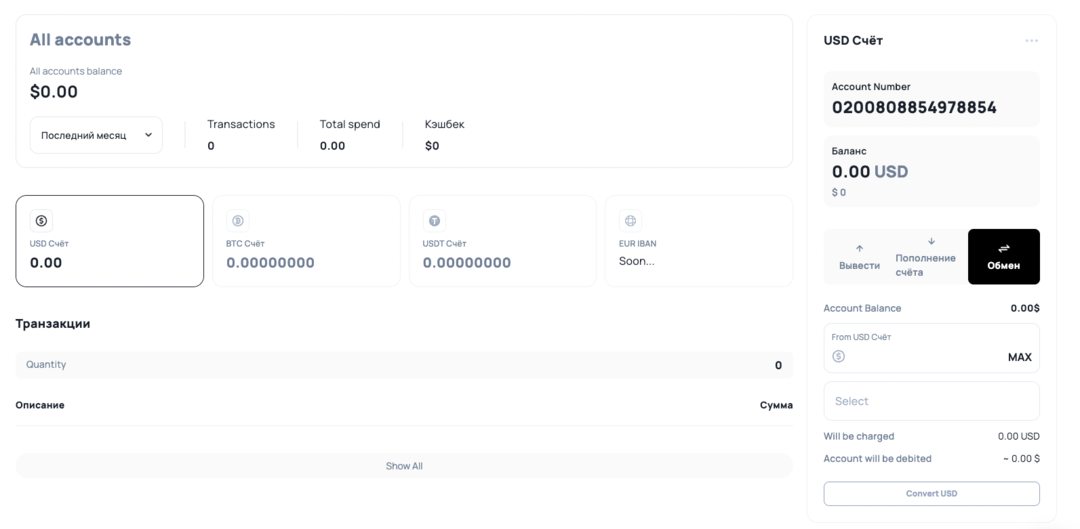This screenshot has width=1080, height=529.
Task: Click the account number 0200808854978854
Action: tap(913, 107)
